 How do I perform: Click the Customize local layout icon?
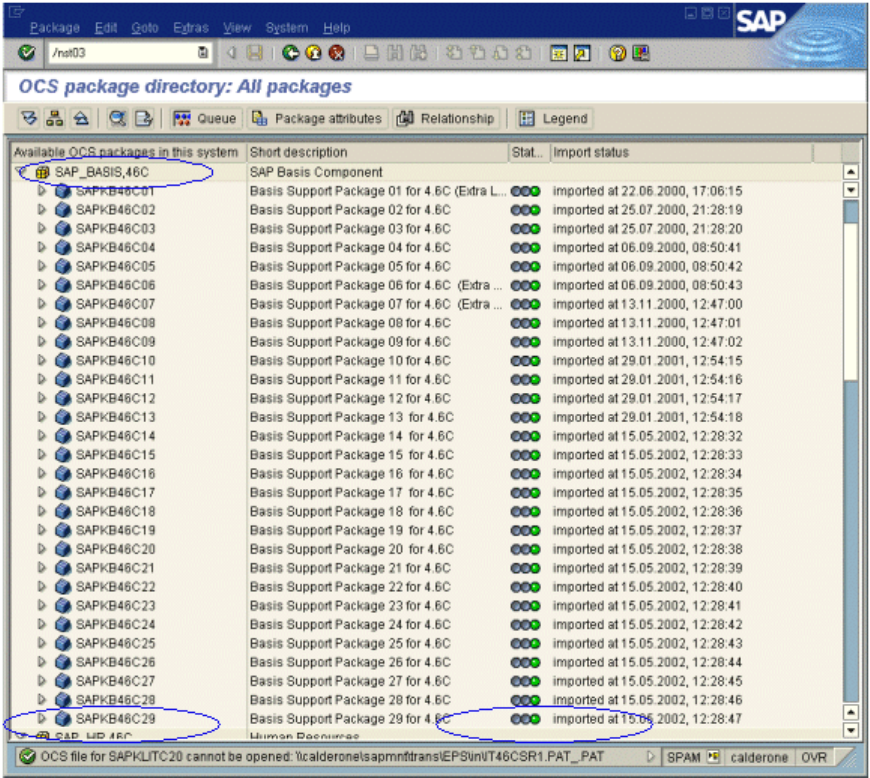(641, 53)
